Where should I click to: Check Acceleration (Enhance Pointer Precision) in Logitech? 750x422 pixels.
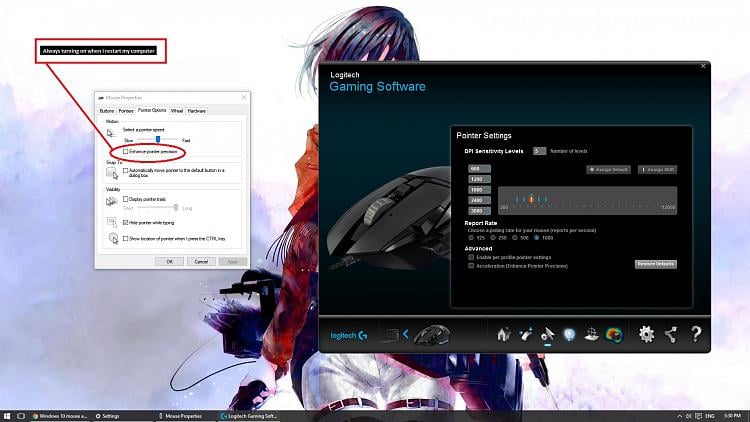[471, 266]
